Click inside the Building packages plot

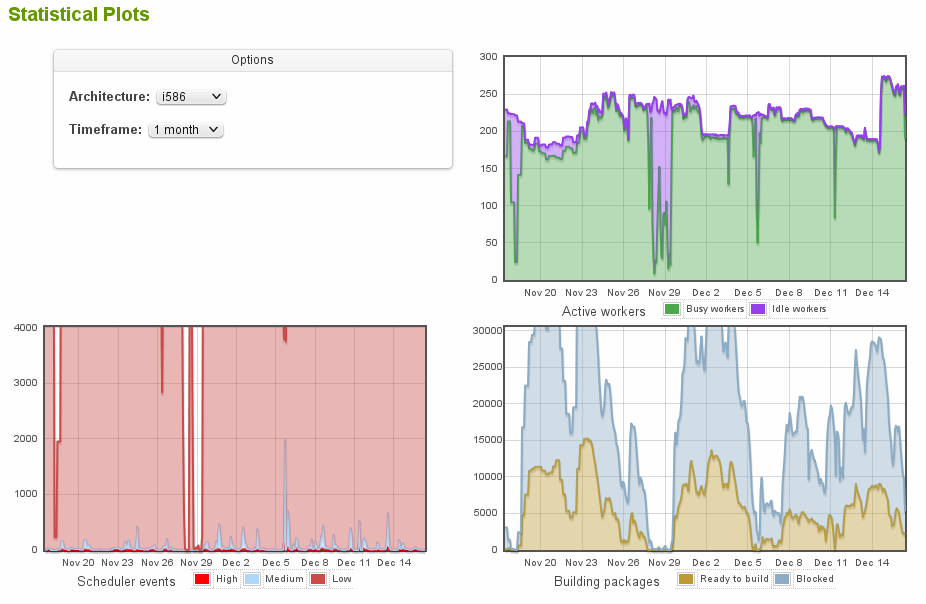705,438
